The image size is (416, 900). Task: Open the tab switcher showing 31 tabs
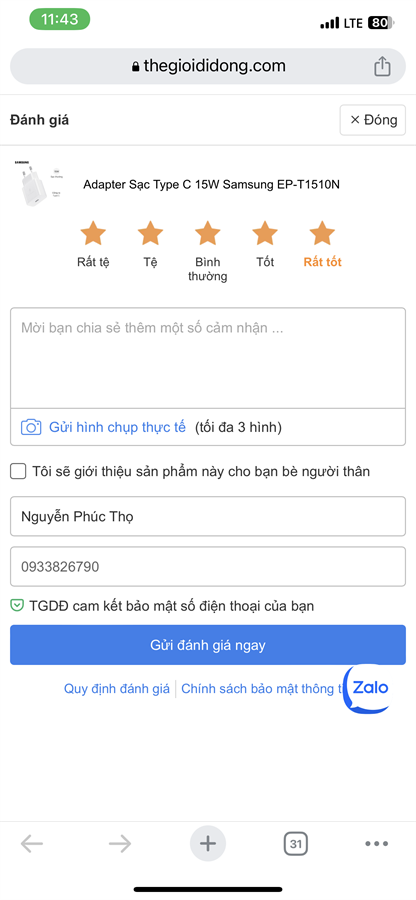tap(296, 844)
